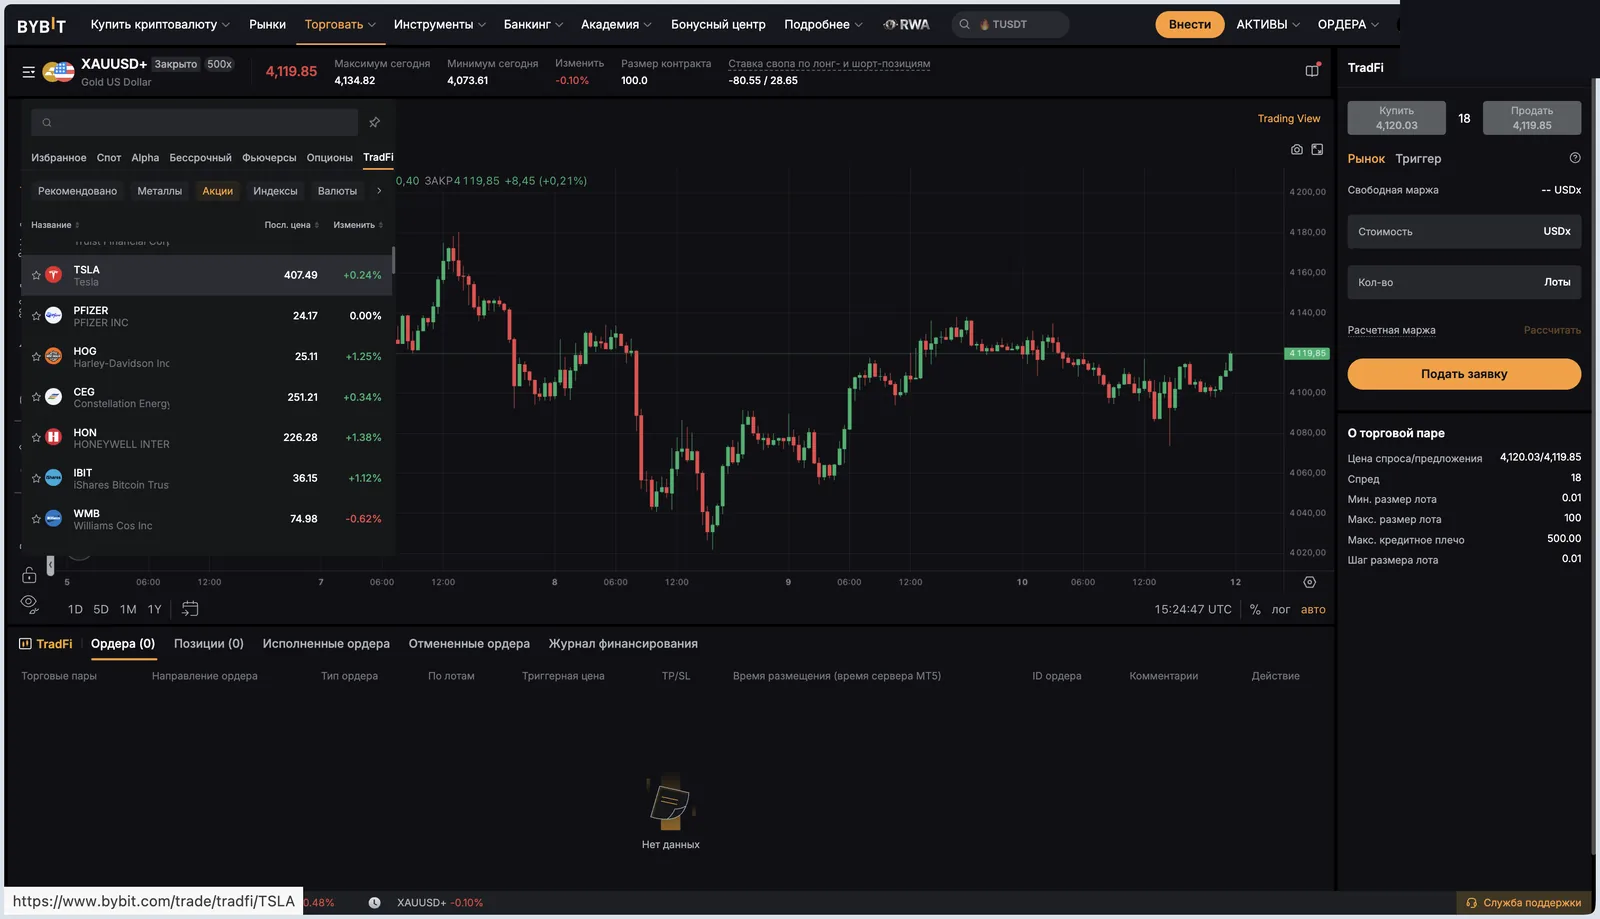Take a chart snapshot with camera icon
Viewport: 1600px width, 919px height.
click(1297, 150)
